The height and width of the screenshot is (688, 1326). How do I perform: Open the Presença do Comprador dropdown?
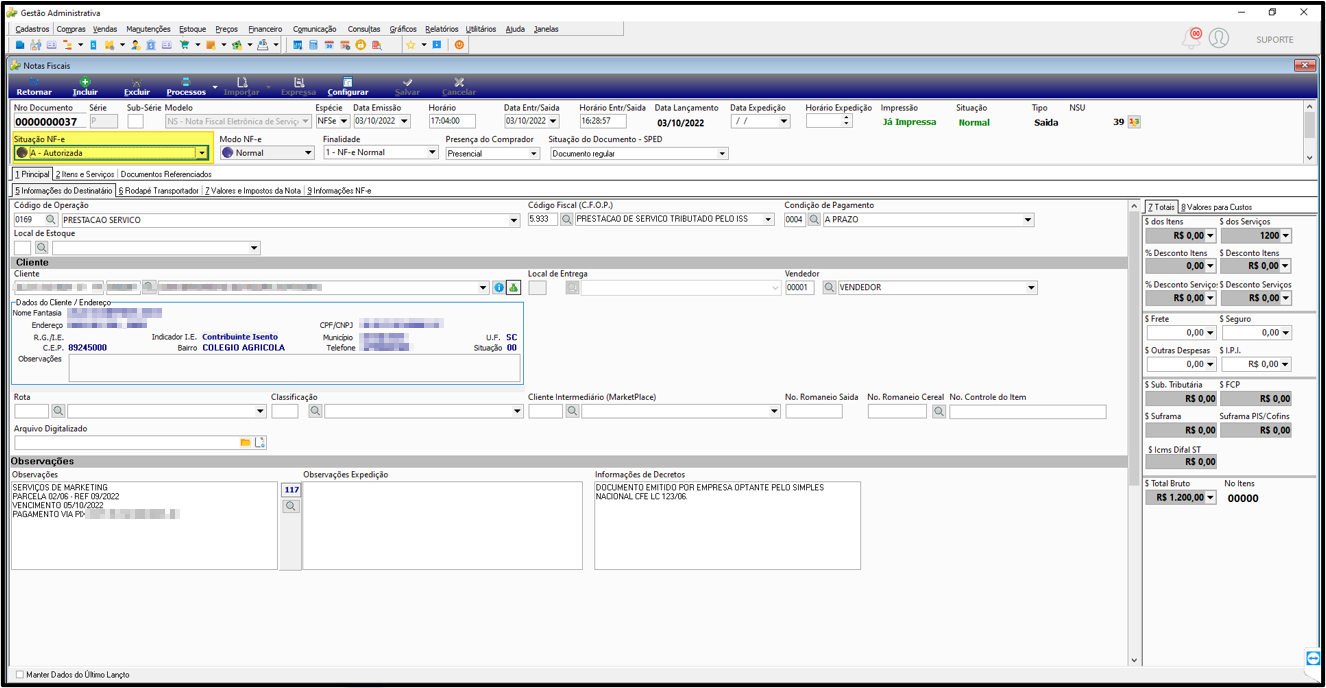534,154
